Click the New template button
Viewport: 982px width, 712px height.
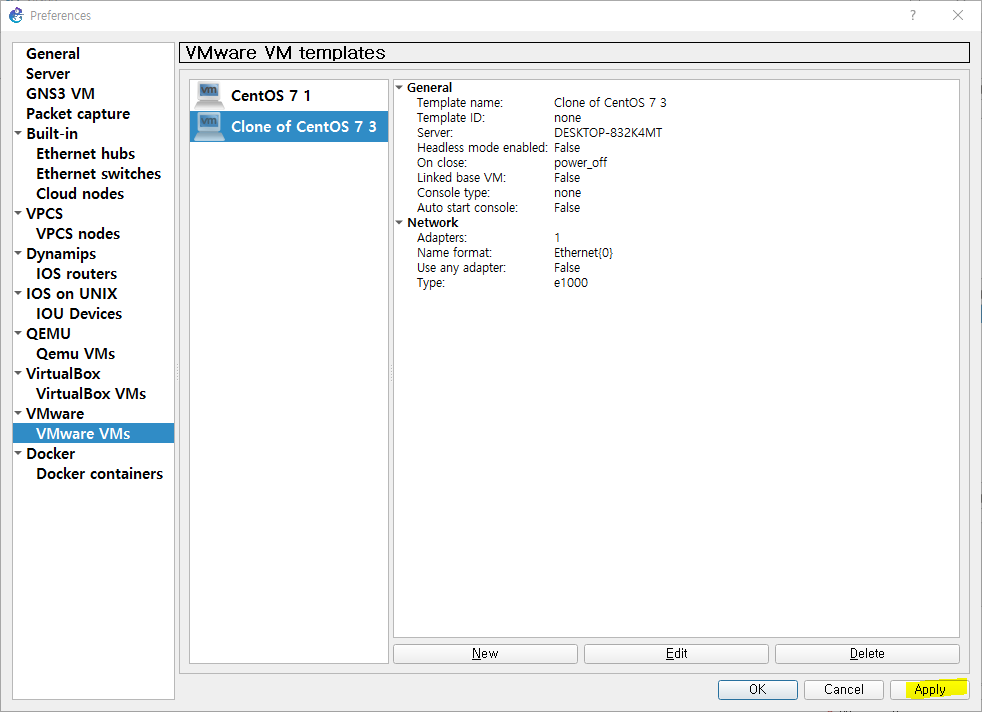485,654
